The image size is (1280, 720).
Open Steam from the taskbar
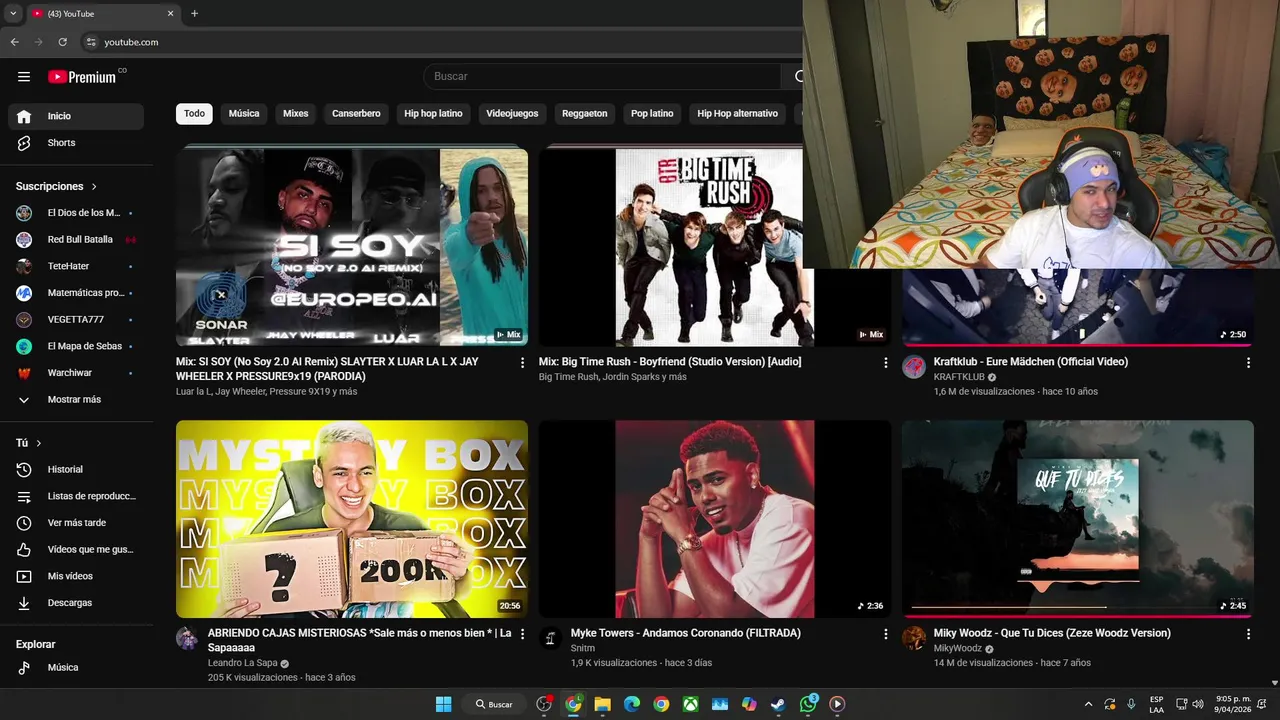tap(778, 704)
